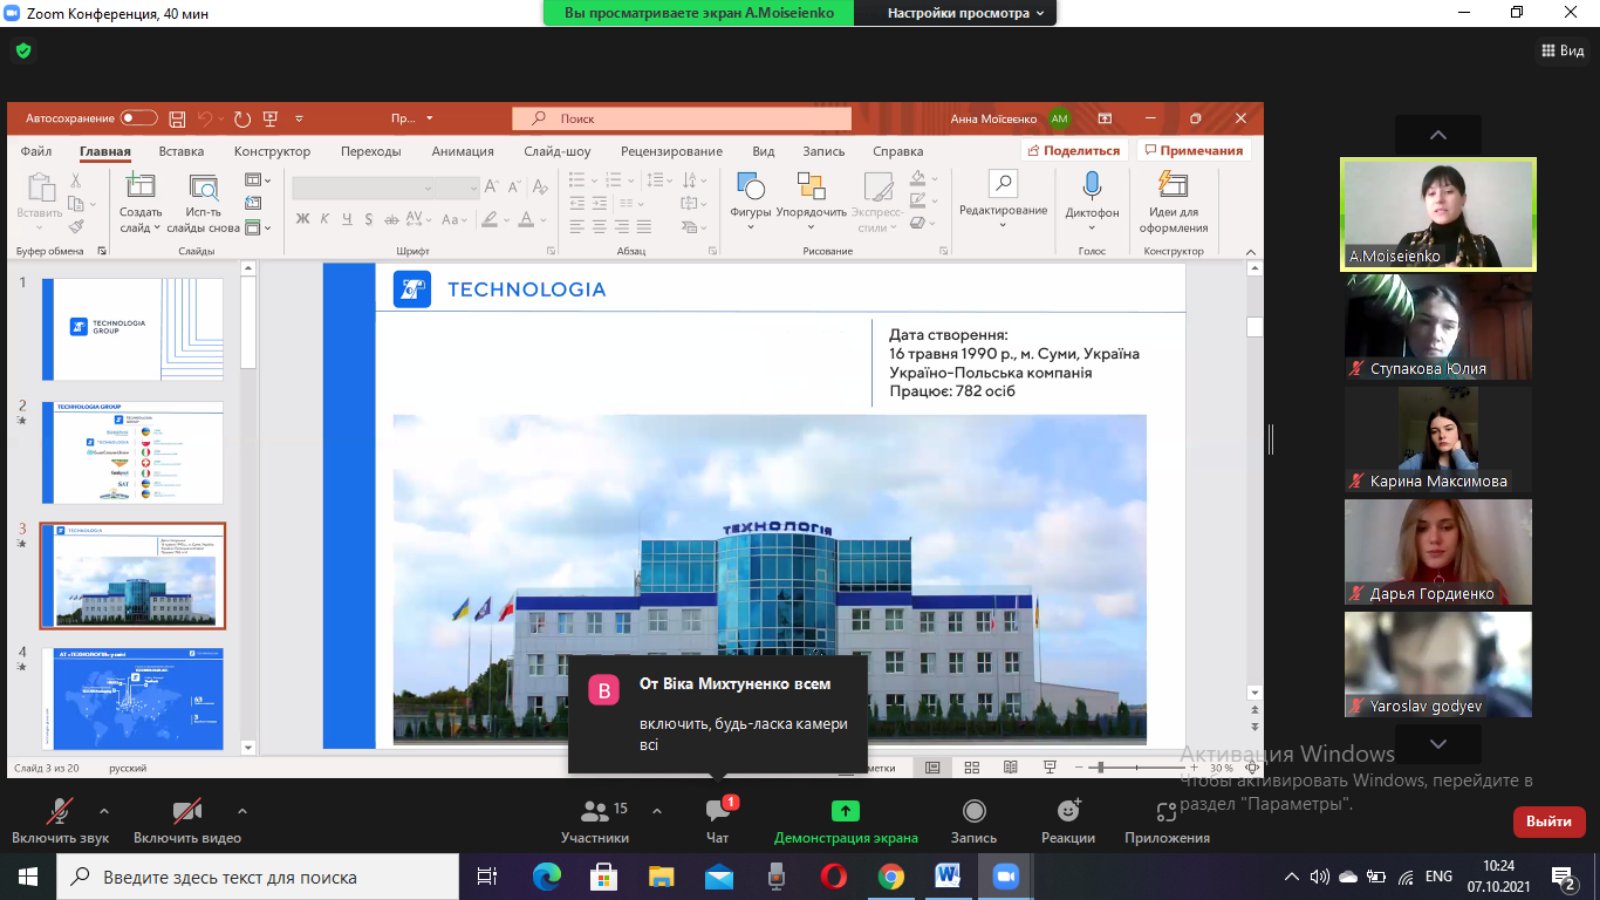Screen dimensions: 1600x900
Task: Click the Вид button in Zoom
Action: tap(1563, 50)
